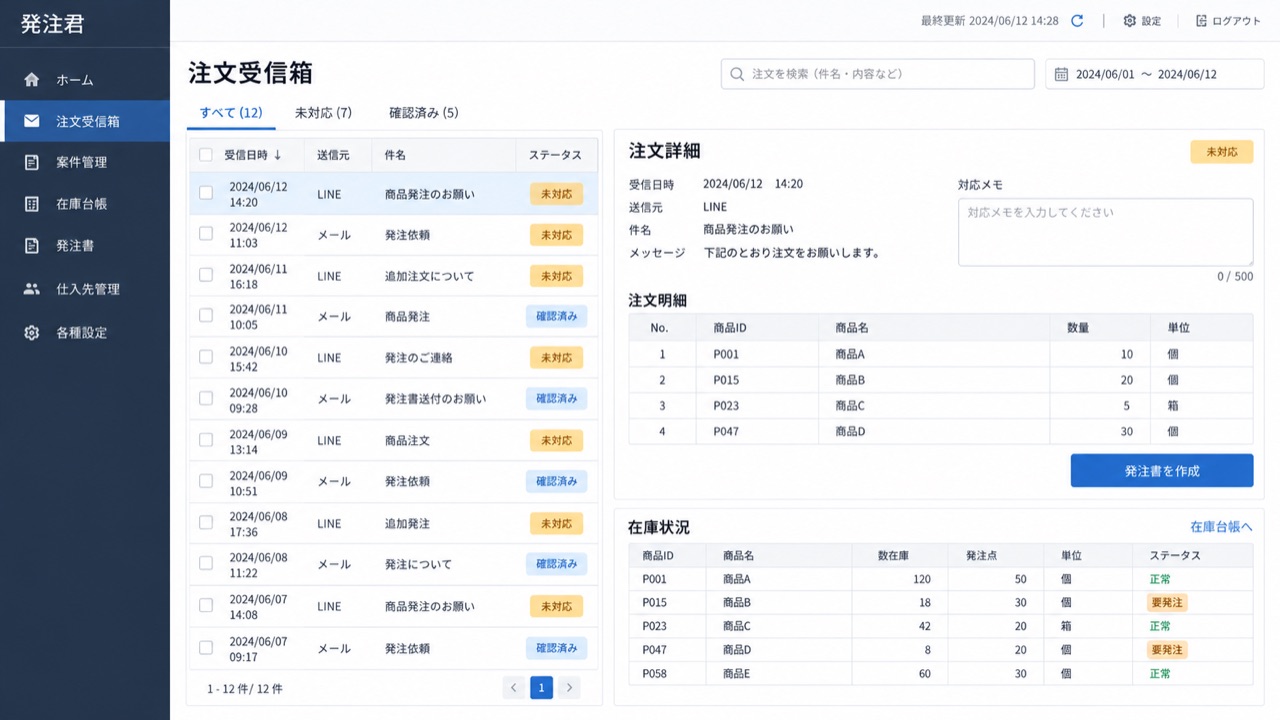Check the 2024/06/12 14:20 order row
Viewport: 1280px width, 720px height.
point(206,193)
